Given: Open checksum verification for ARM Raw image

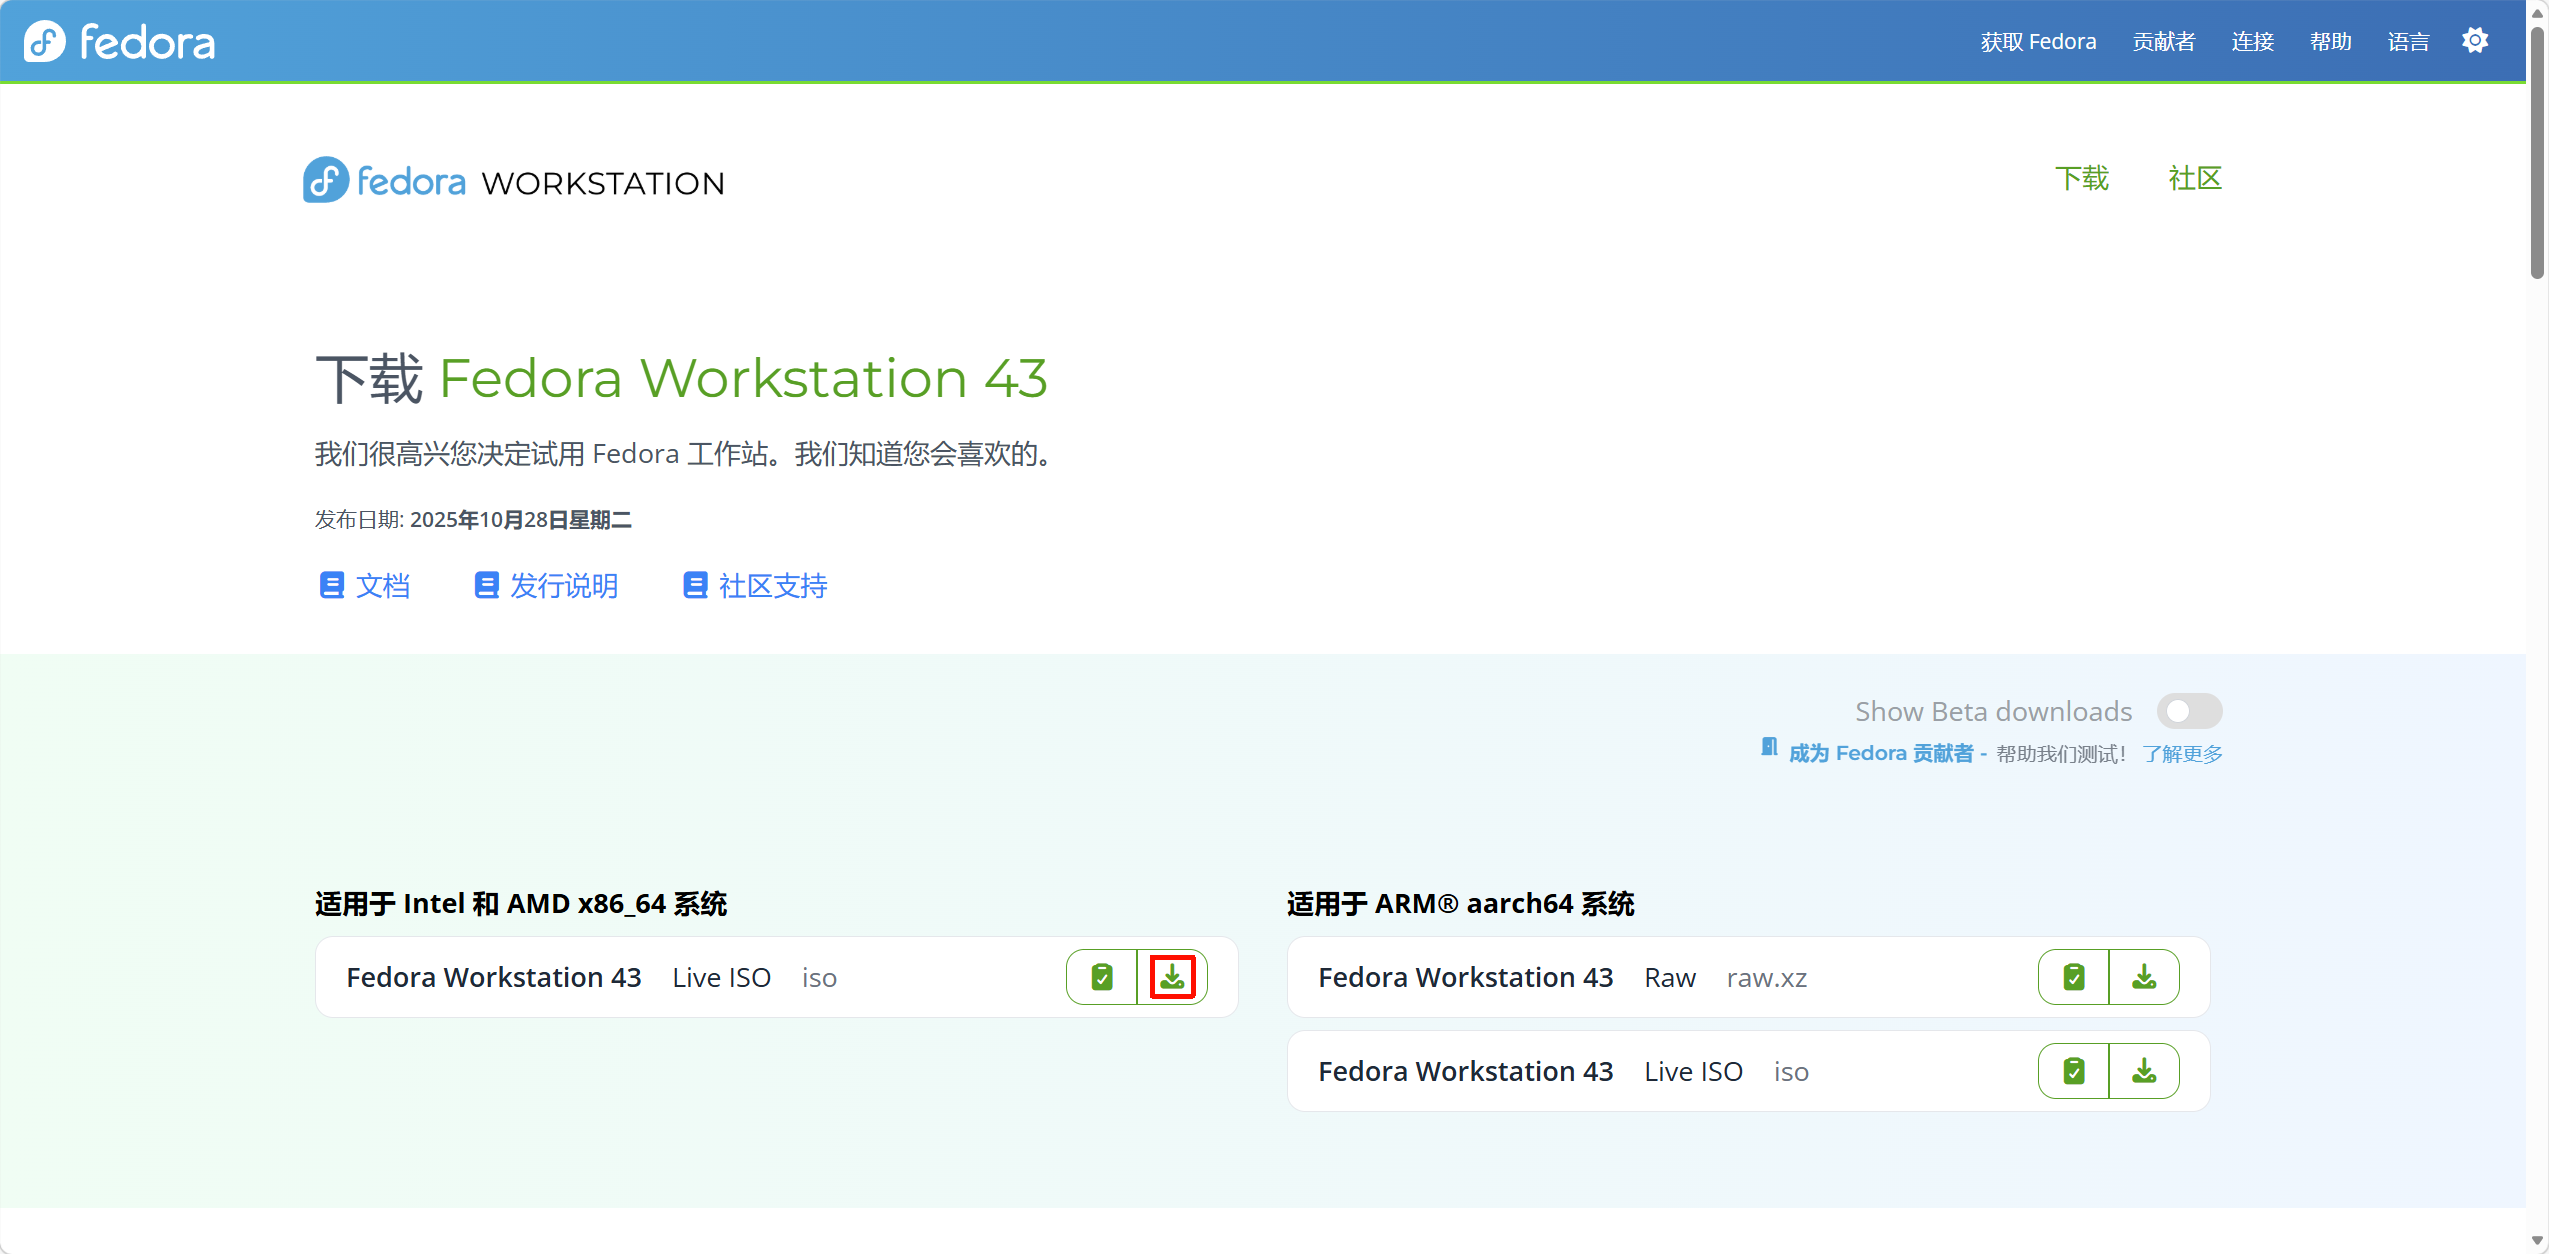Looking at the screenshot, I should pyautogui.click(x=2074, y=977).
